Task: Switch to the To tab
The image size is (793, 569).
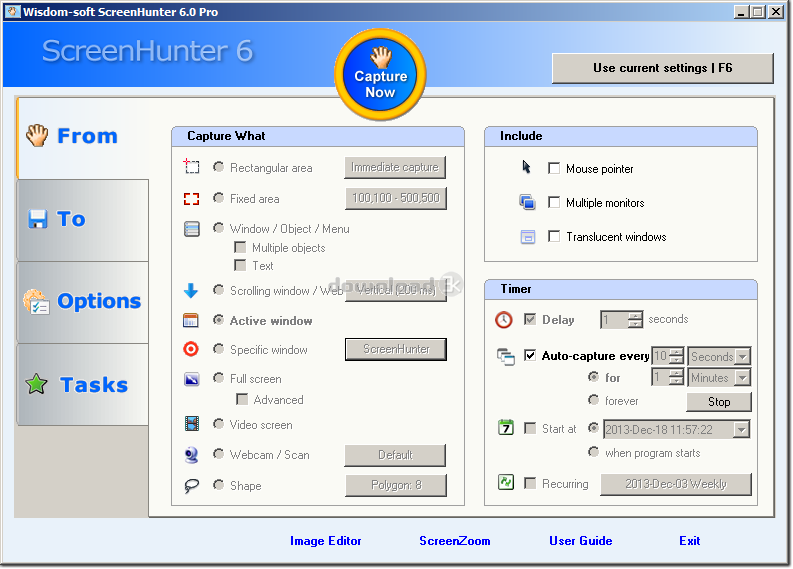Action: [82, 220]
